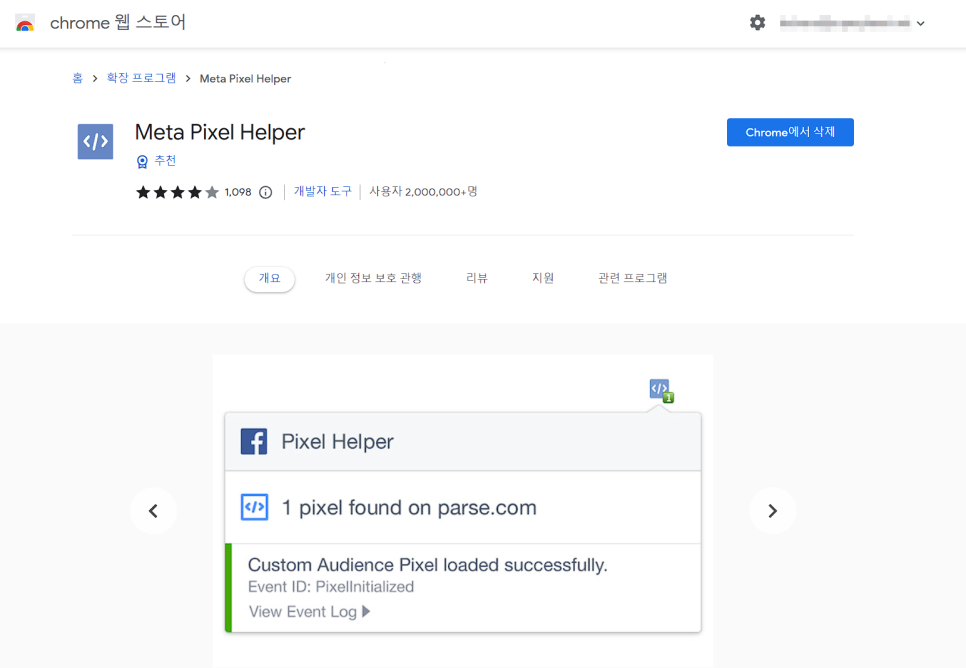Click the 사용자 2,000,000+명 text
Viewport: 966px width, 668px height.
pos(423,192)
